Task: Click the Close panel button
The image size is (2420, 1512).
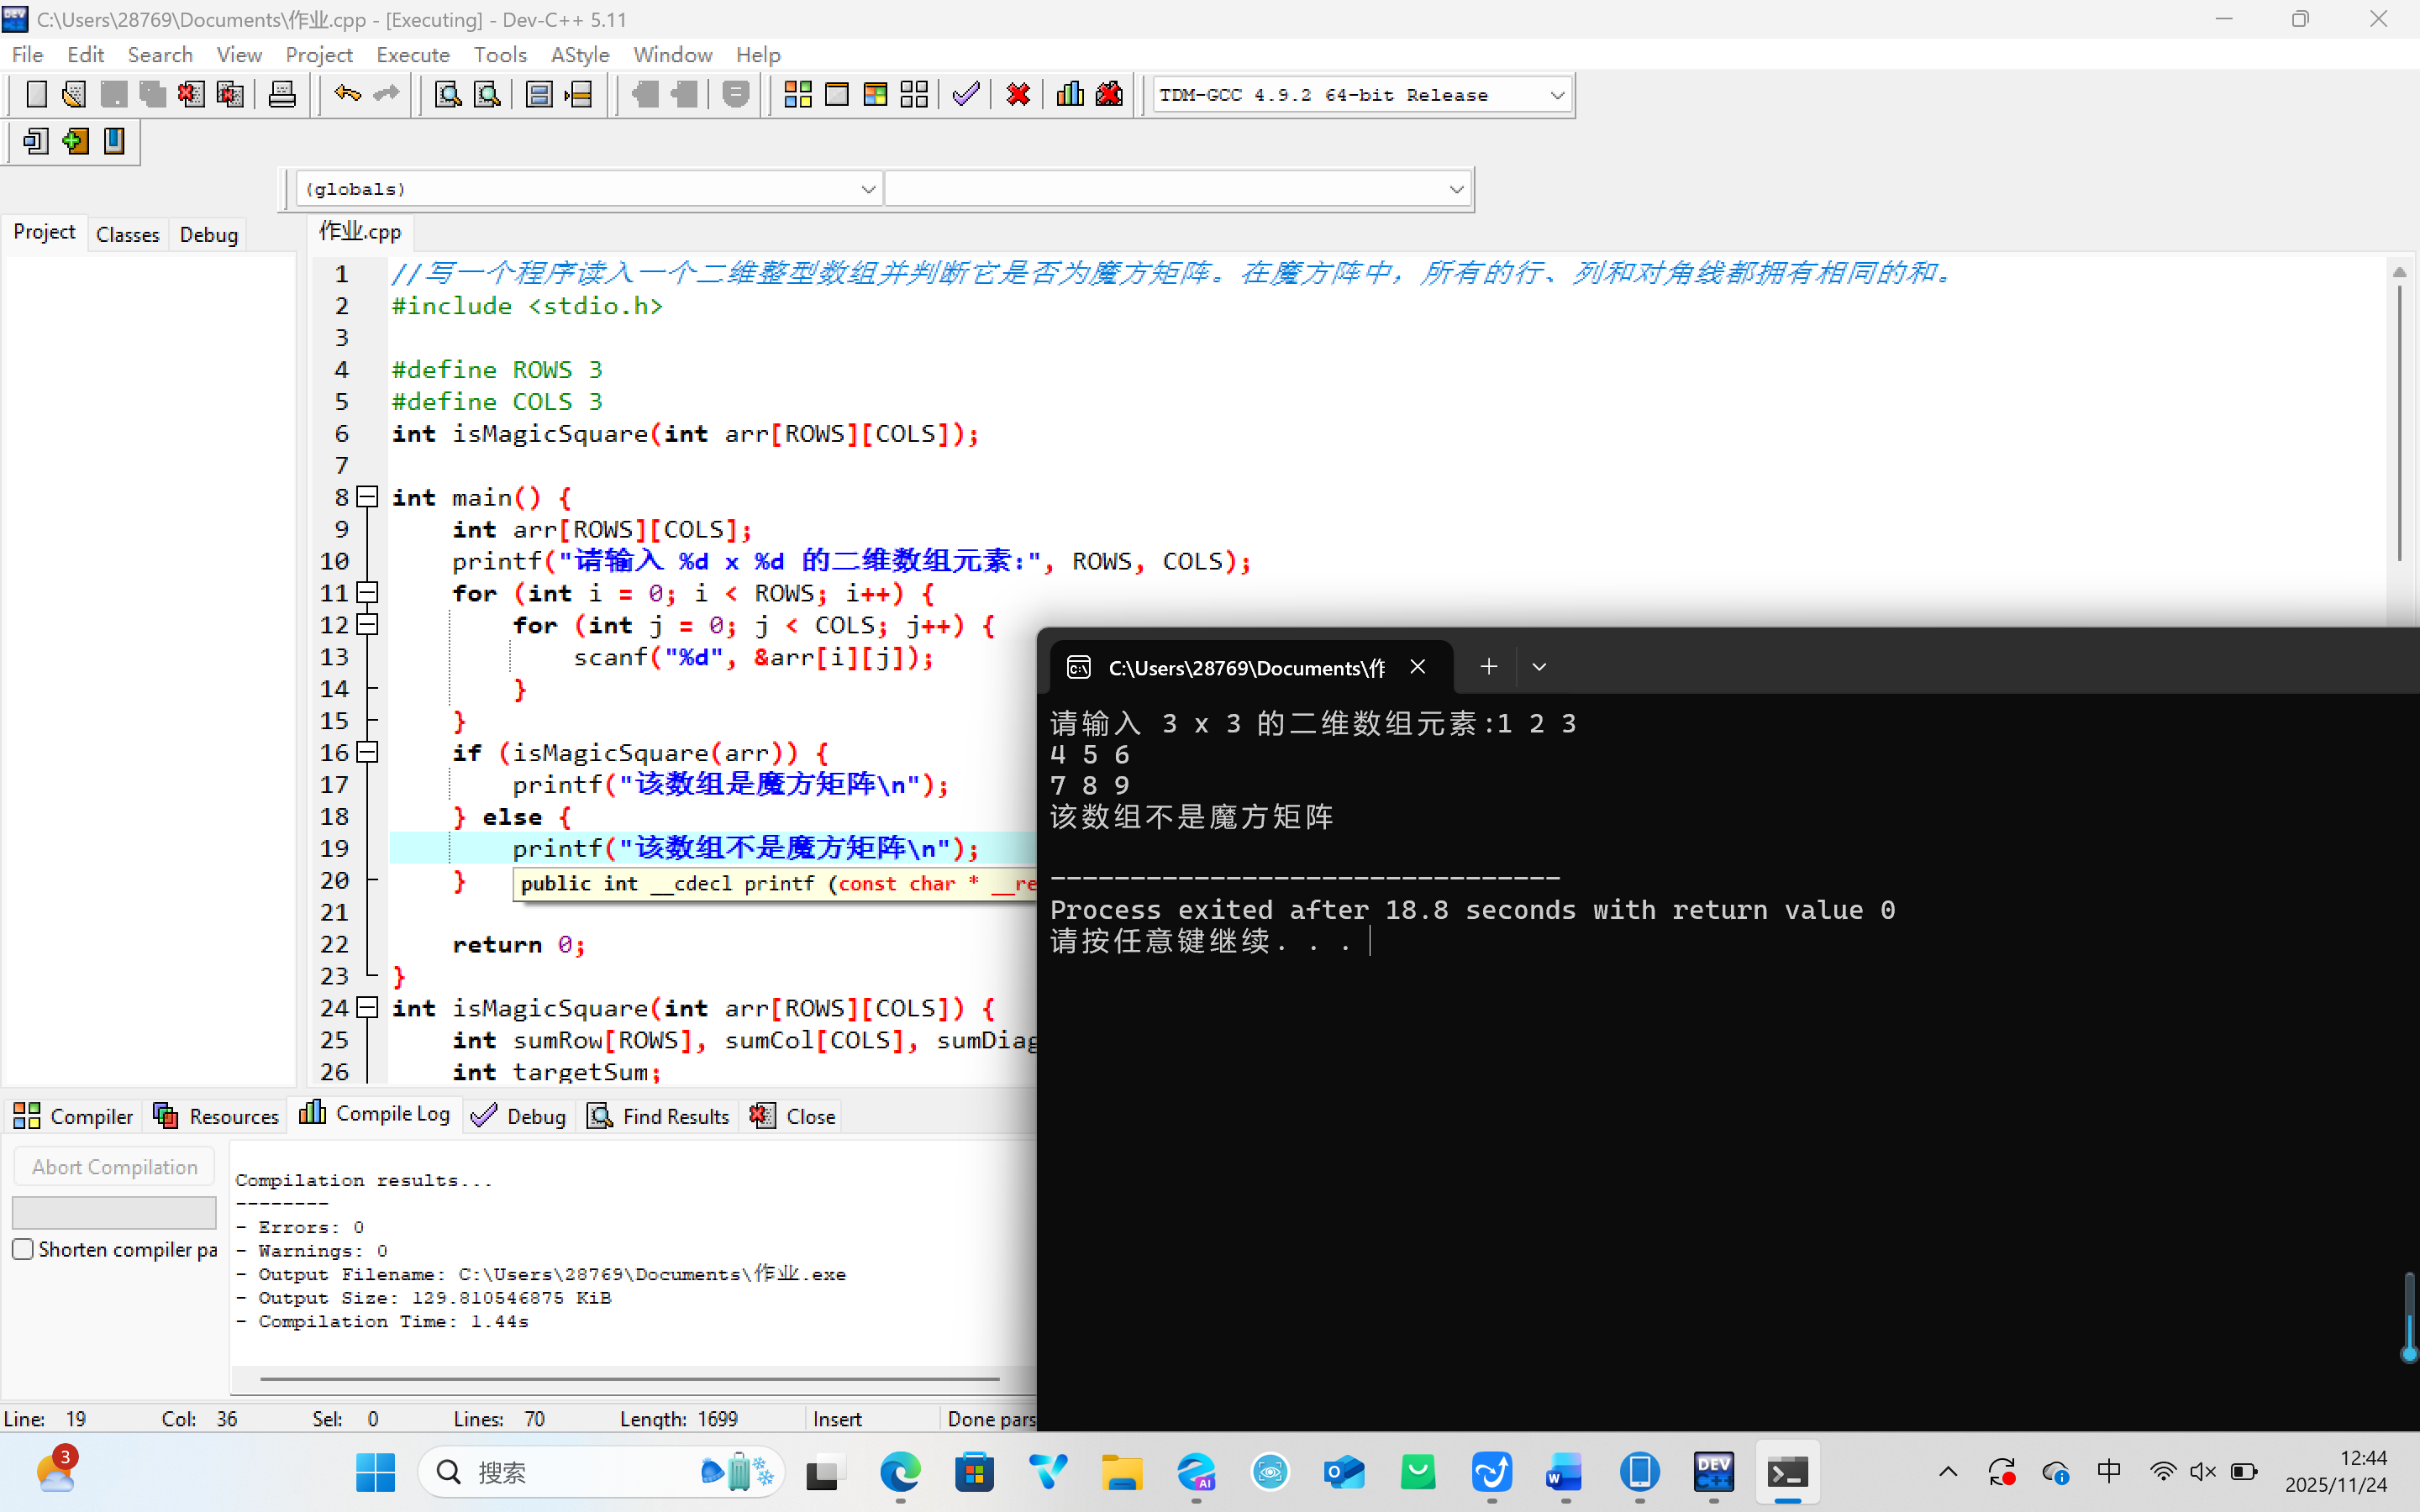Action: 793,1116
